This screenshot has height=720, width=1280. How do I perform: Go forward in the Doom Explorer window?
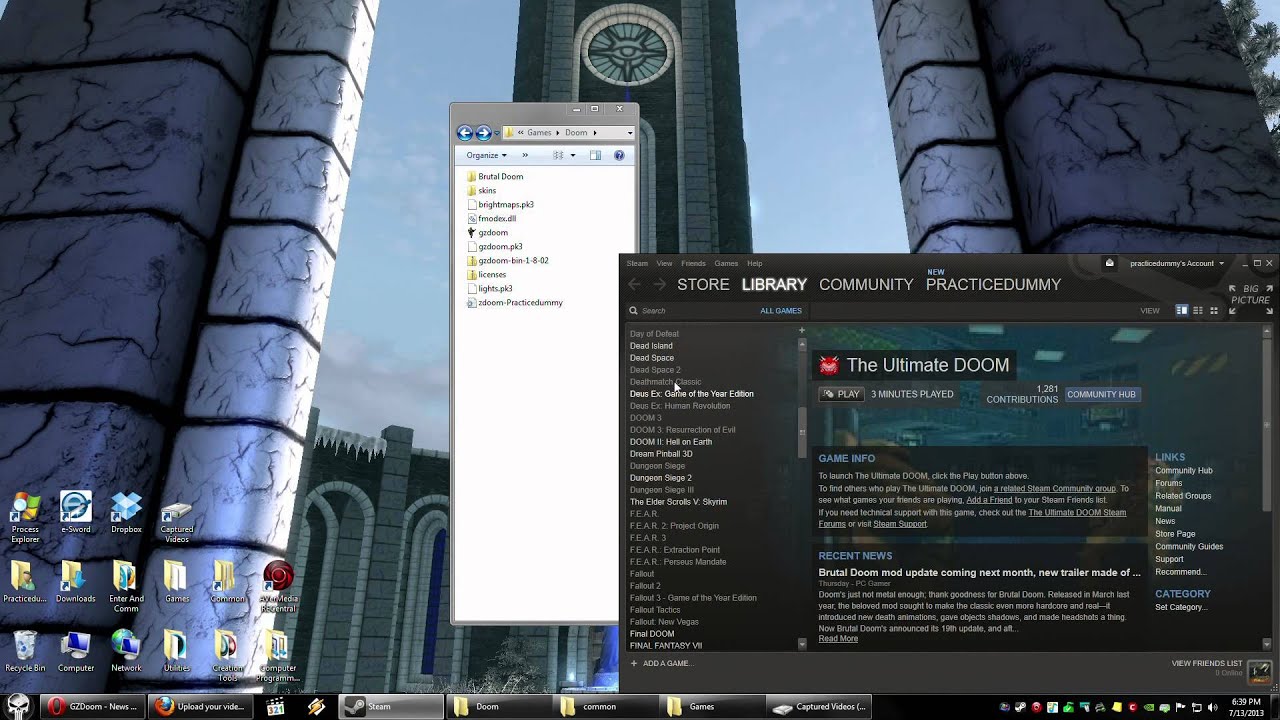click(x=483, y=133)
